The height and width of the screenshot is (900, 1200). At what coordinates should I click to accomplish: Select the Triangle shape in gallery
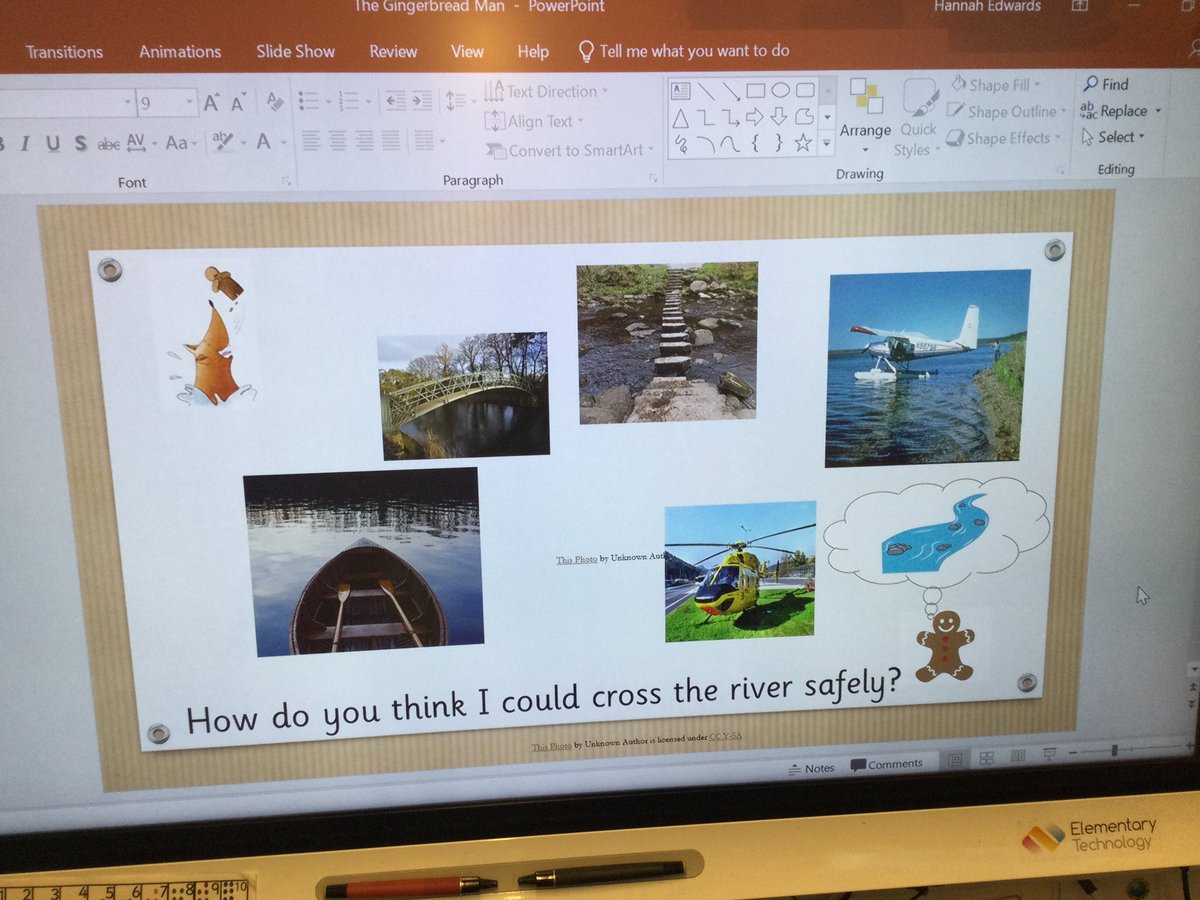coord(680,117)
